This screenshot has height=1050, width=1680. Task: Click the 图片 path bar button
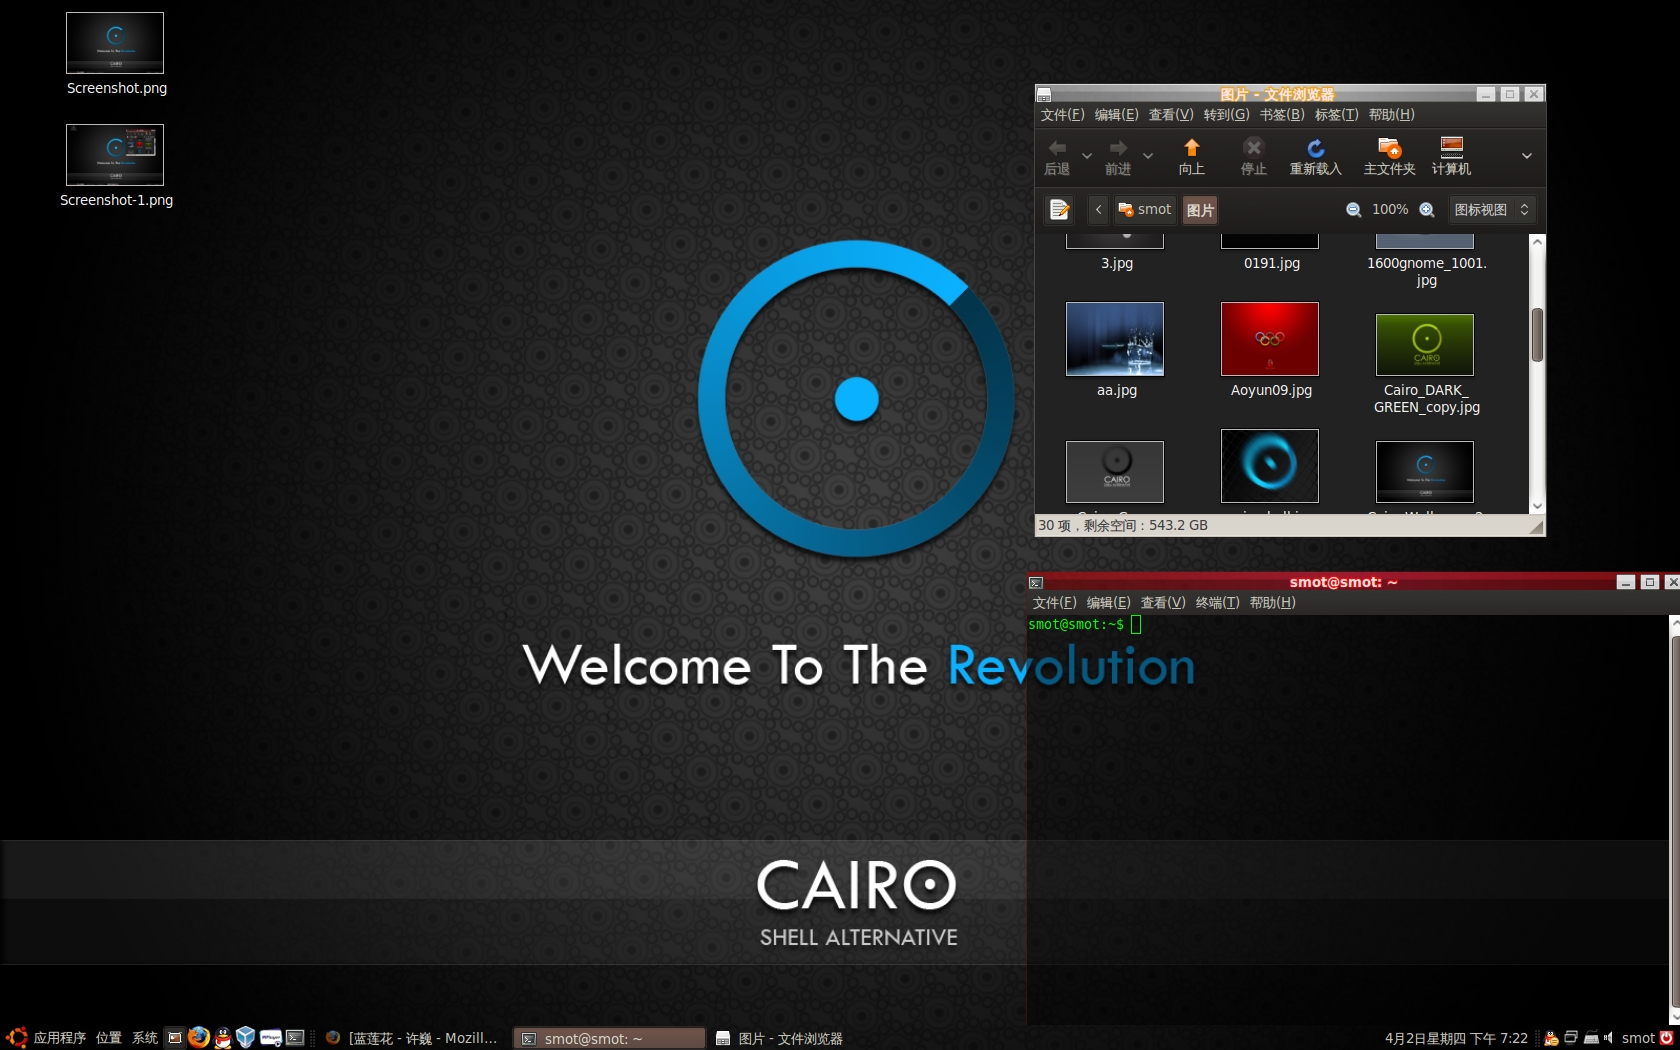coord(1200,210)
